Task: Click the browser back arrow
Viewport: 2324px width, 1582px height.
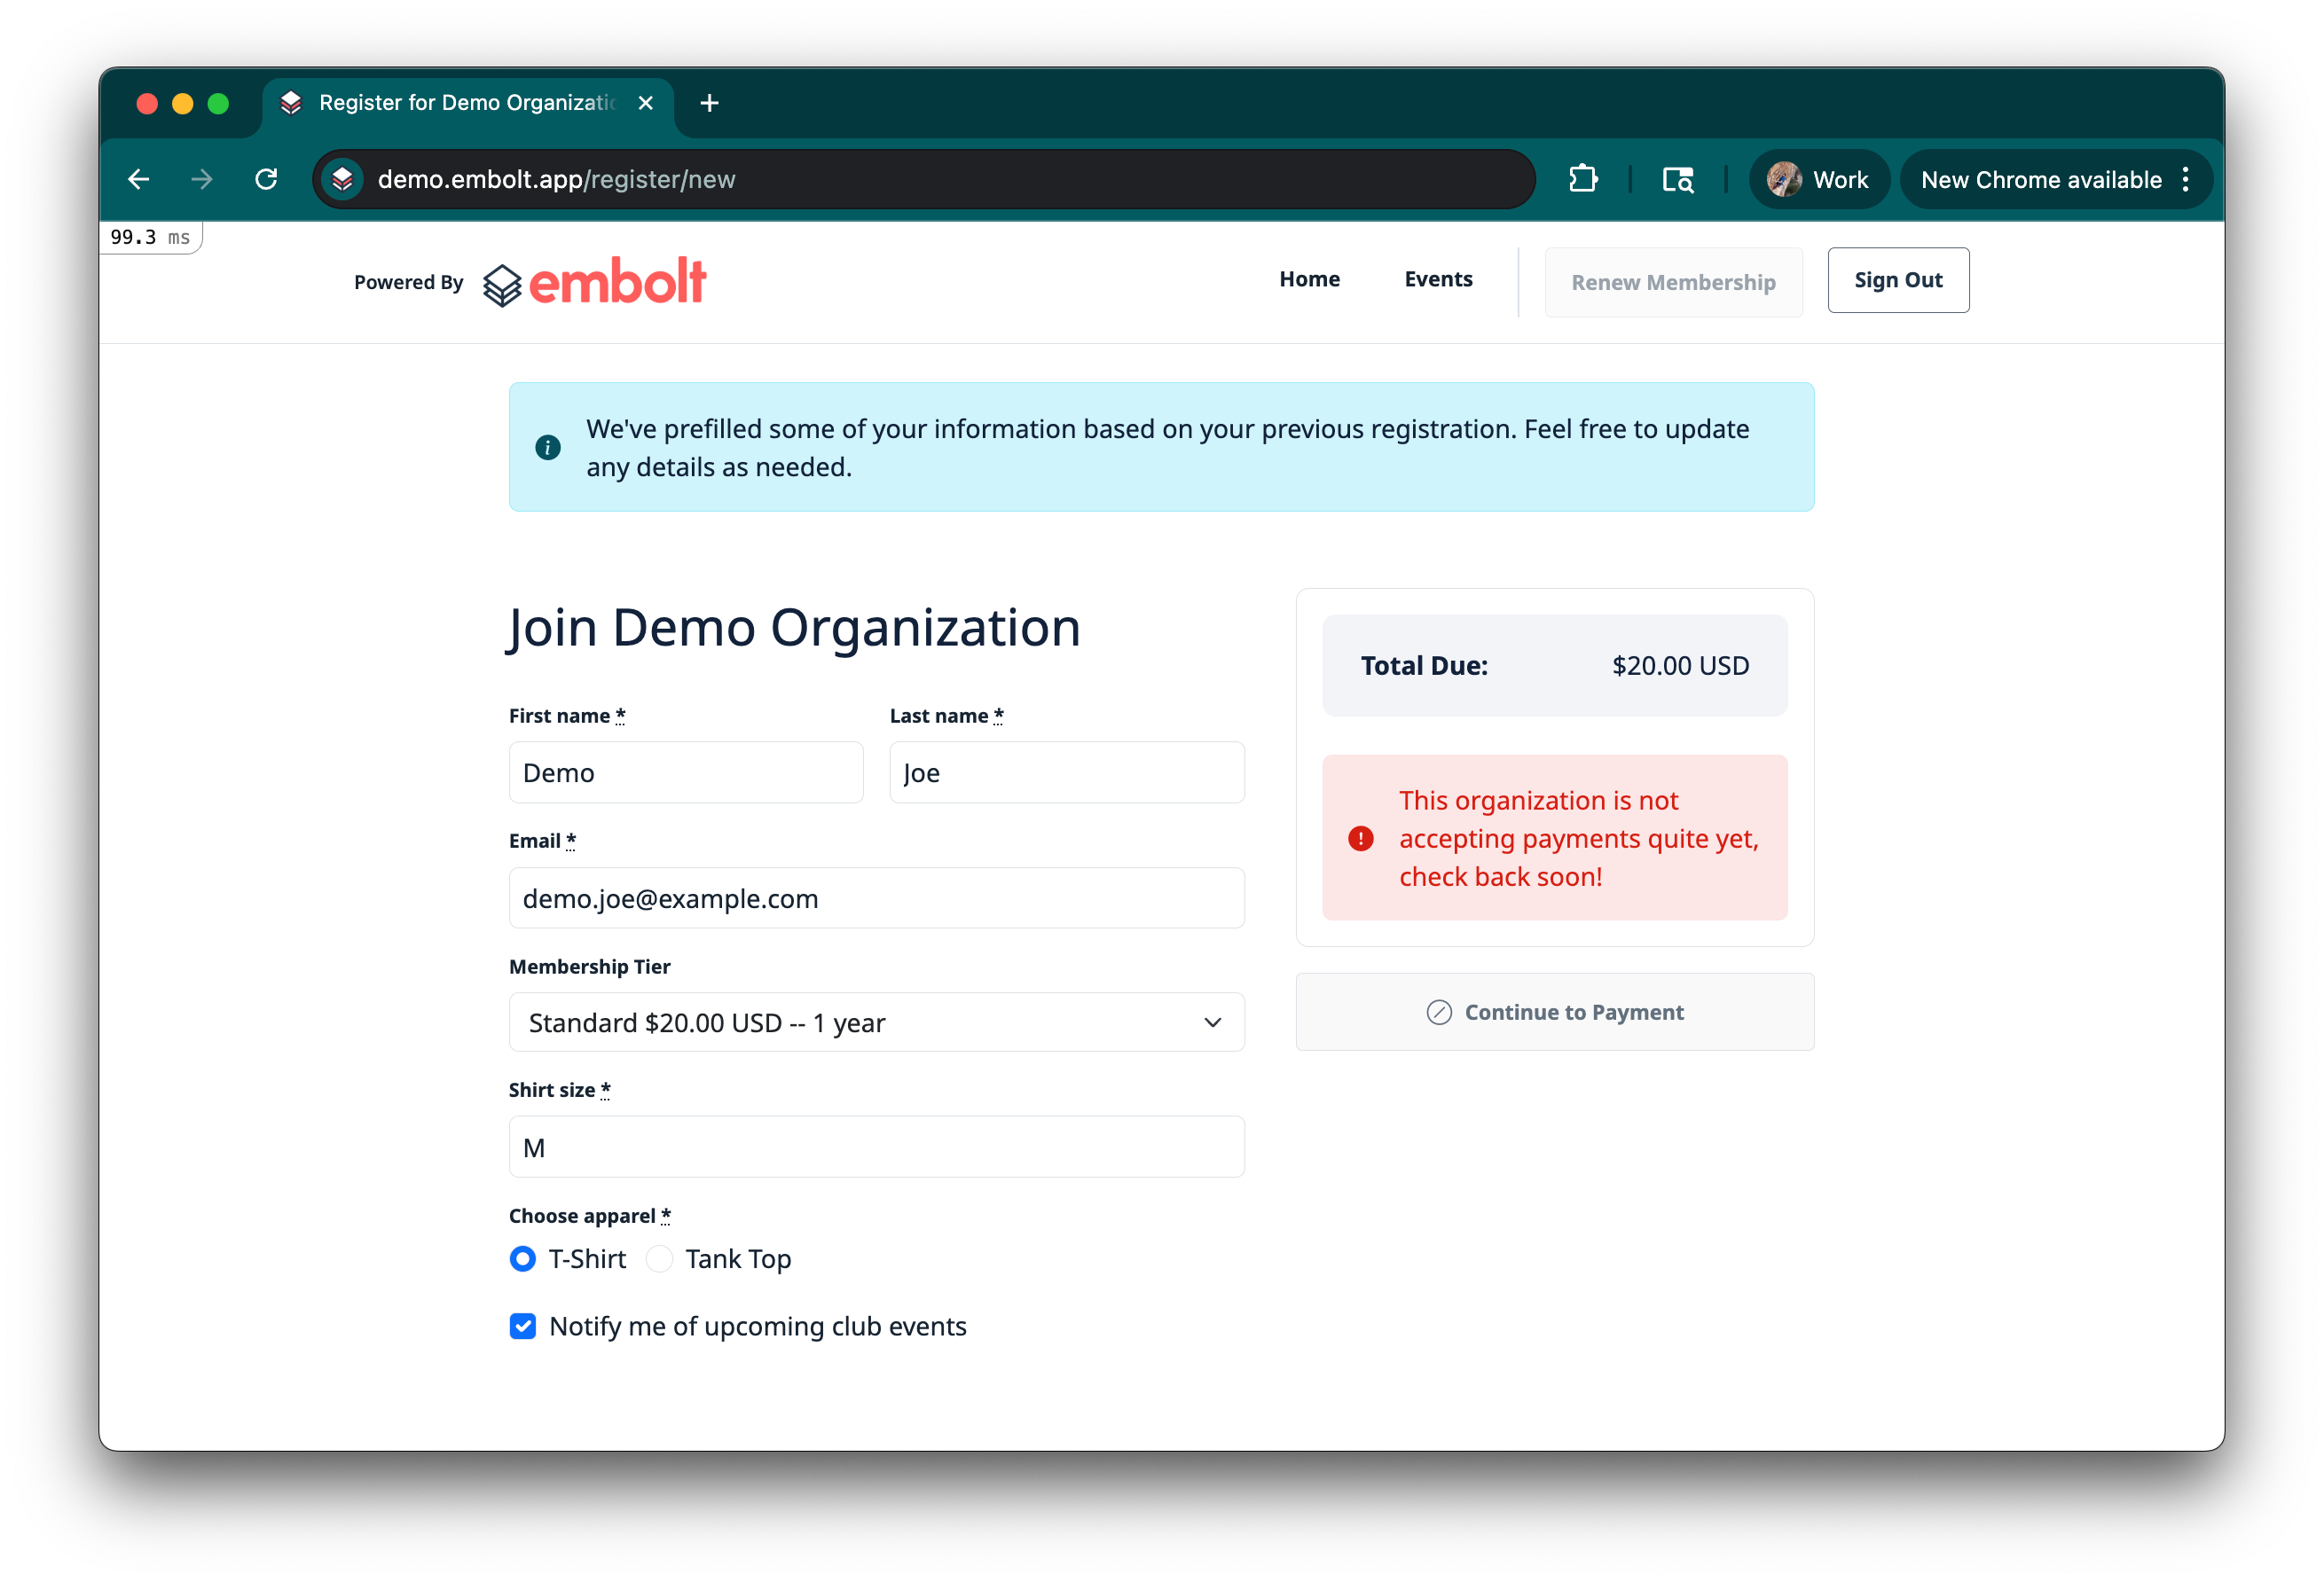Action: (139, 179)
